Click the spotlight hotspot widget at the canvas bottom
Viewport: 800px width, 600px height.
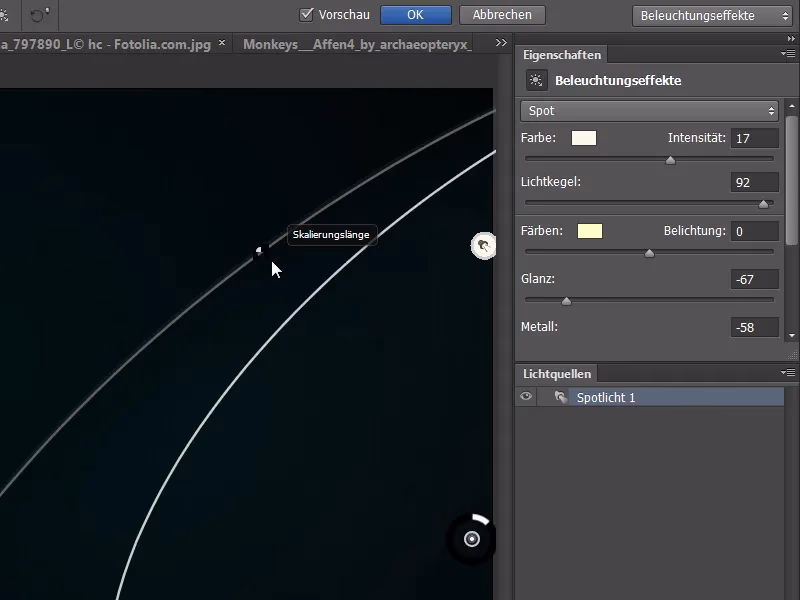click(x=470, y=538)
